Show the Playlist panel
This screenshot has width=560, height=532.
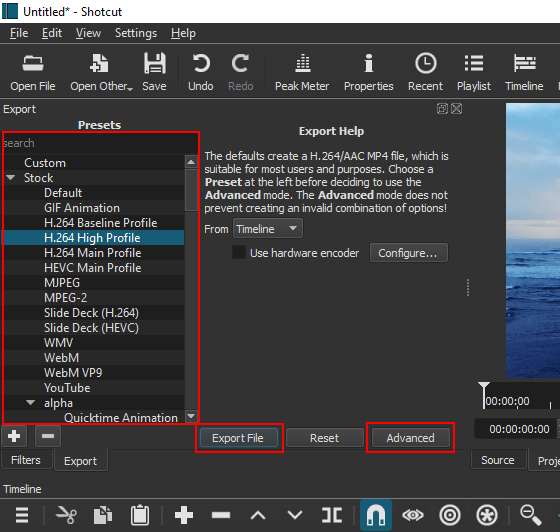coord(474,72)
